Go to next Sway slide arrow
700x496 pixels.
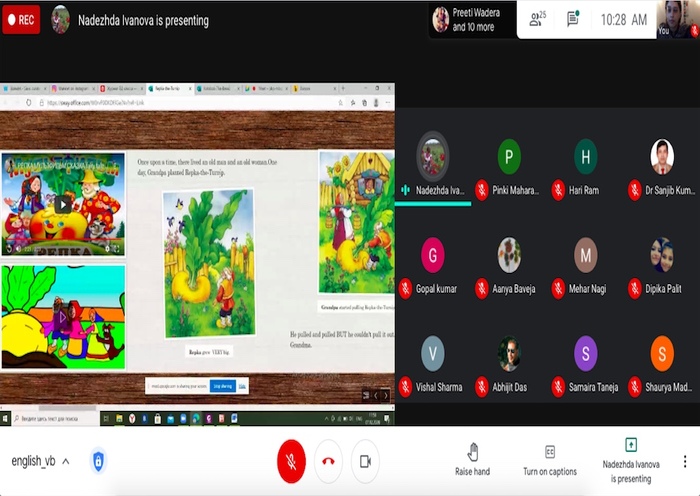click(386, 395)
